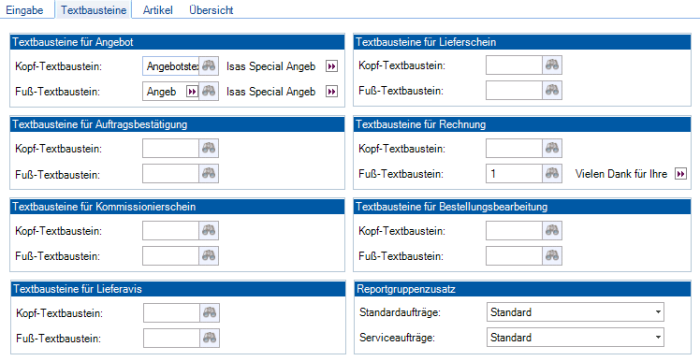Screen dimensions: 700x361
Task: Click binoculars for Kommissionierschein Fuß-Textbaustein
Action: click(x=208, y=256)
